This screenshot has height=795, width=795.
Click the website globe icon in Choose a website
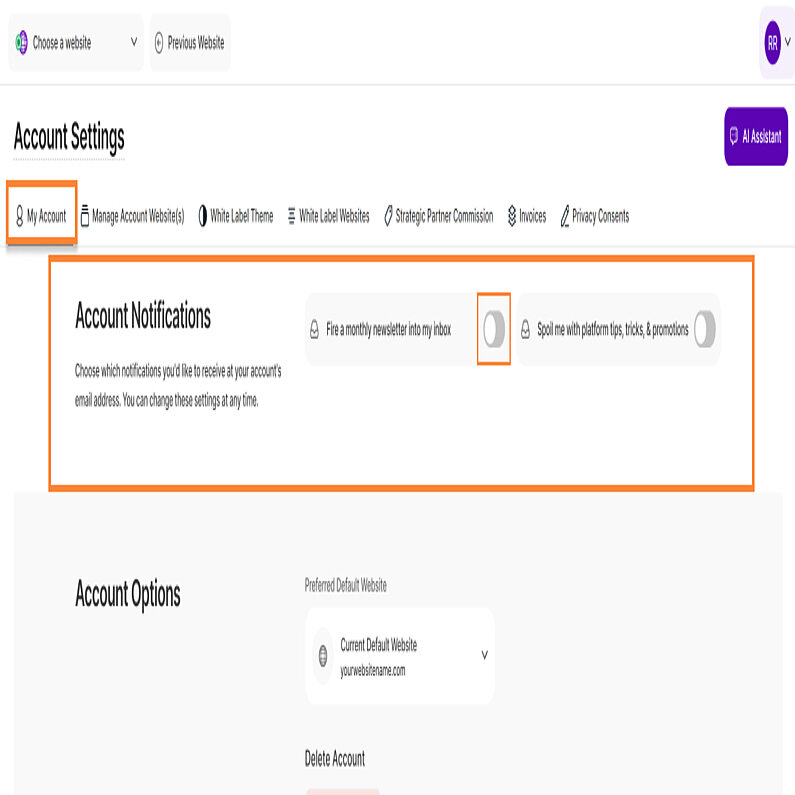point(21,43)
